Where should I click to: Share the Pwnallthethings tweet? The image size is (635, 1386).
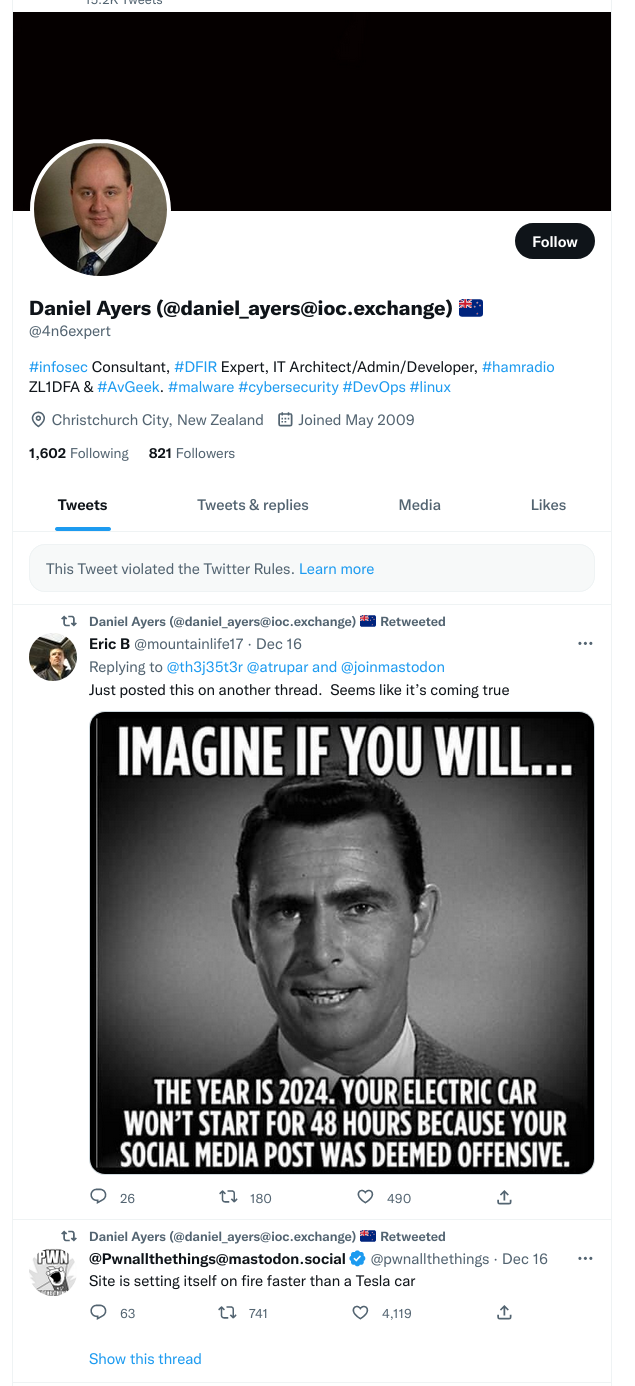tap(505, 1313)
